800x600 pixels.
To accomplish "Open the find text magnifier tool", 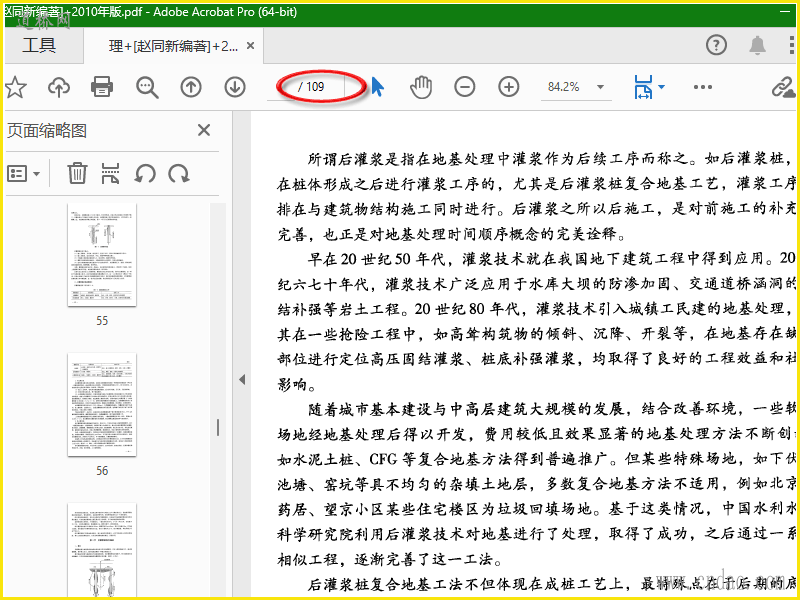I will click(x=147, y=87).
